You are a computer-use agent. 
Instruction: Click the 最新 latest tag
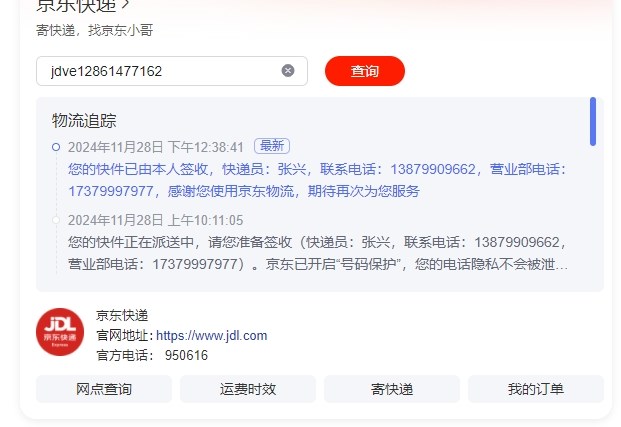pyautogui.click(x=272, y=146)
